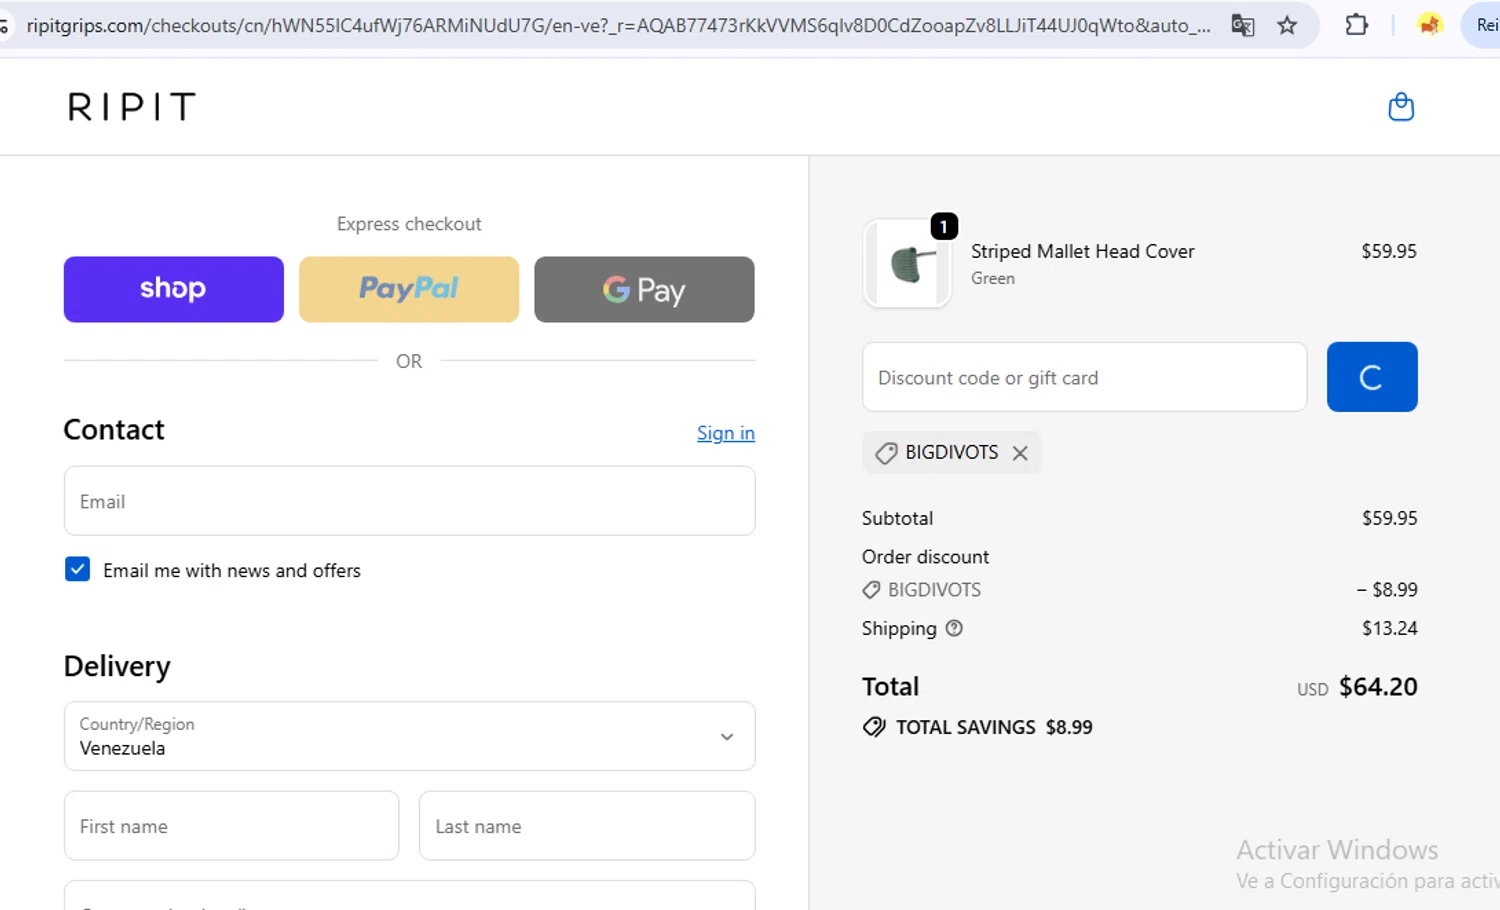
Task: Choose Google Pay express checkout
Action: [x=644, y=289]
